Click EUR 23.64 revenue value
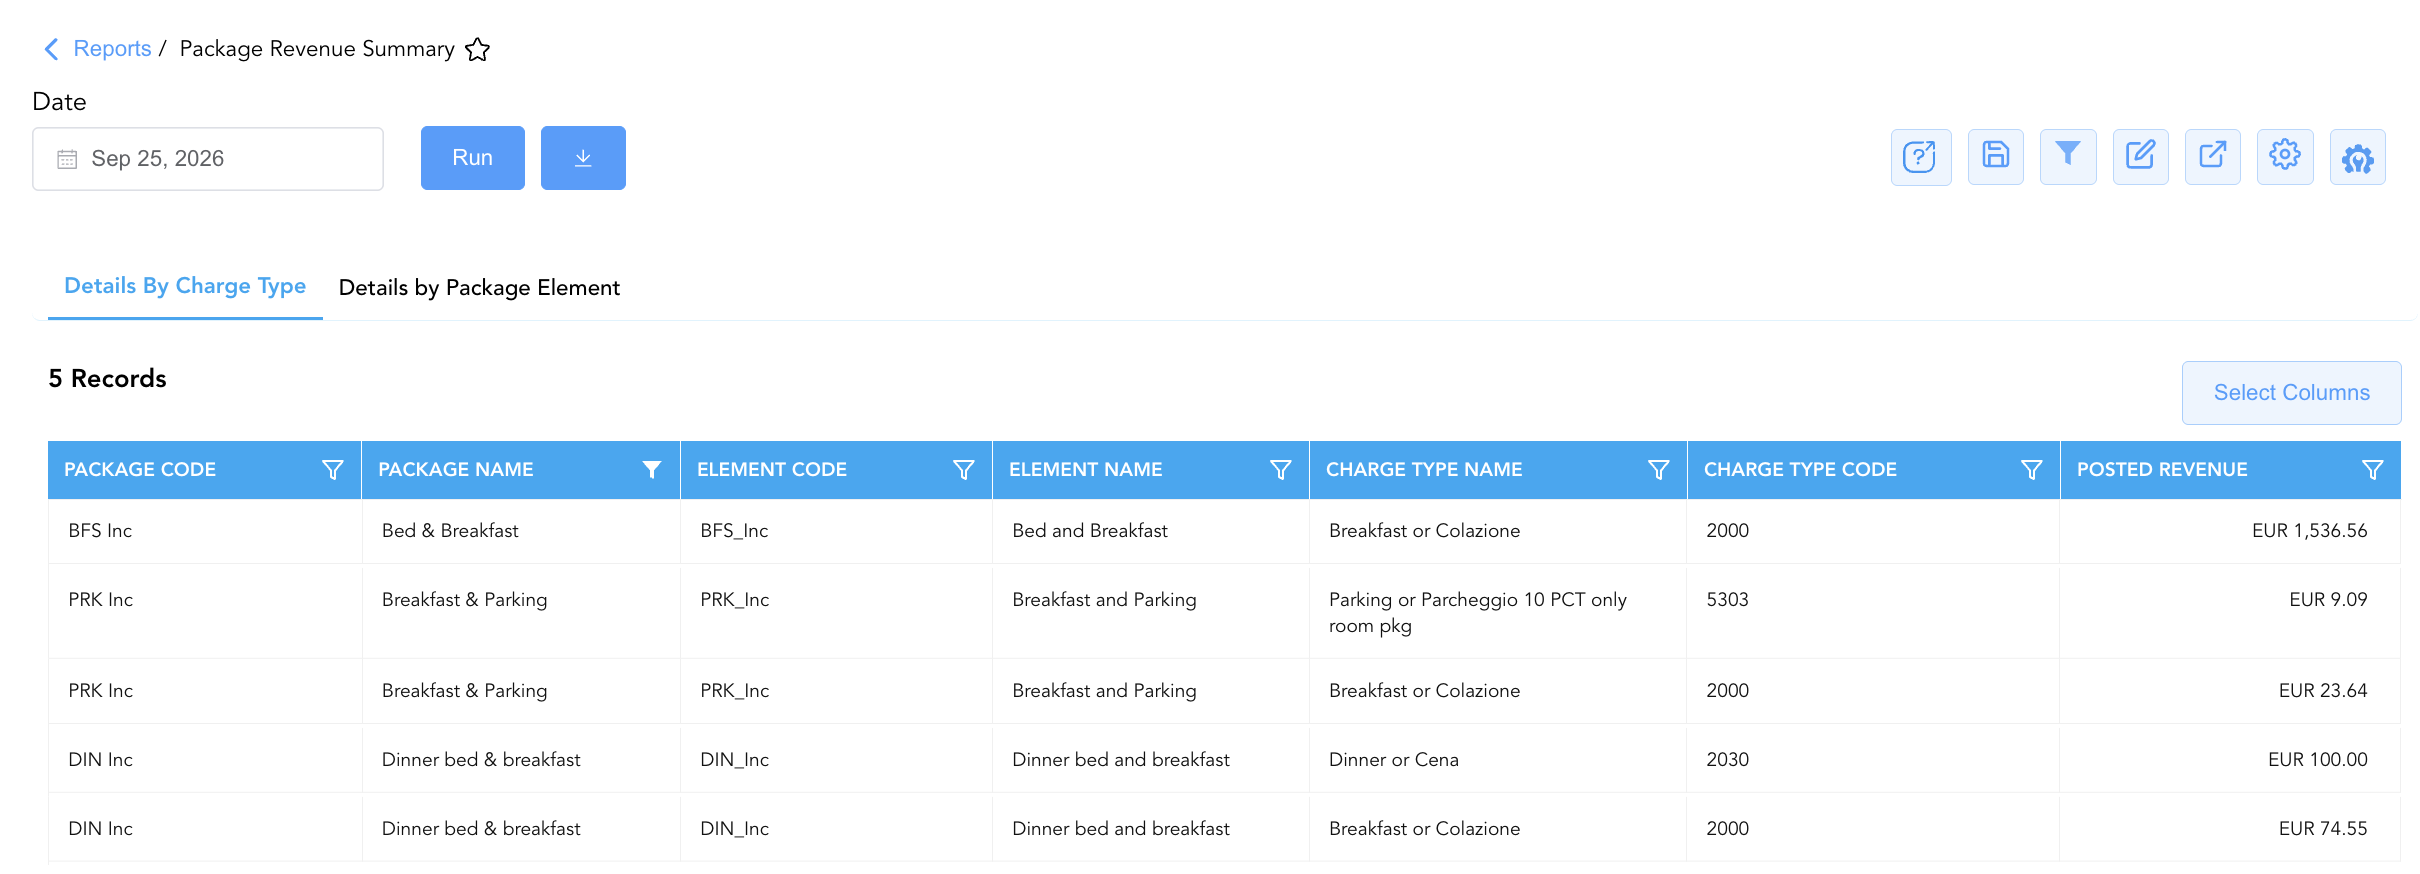The height and width of the screenshot is (874, 2420). (2323, 691)
